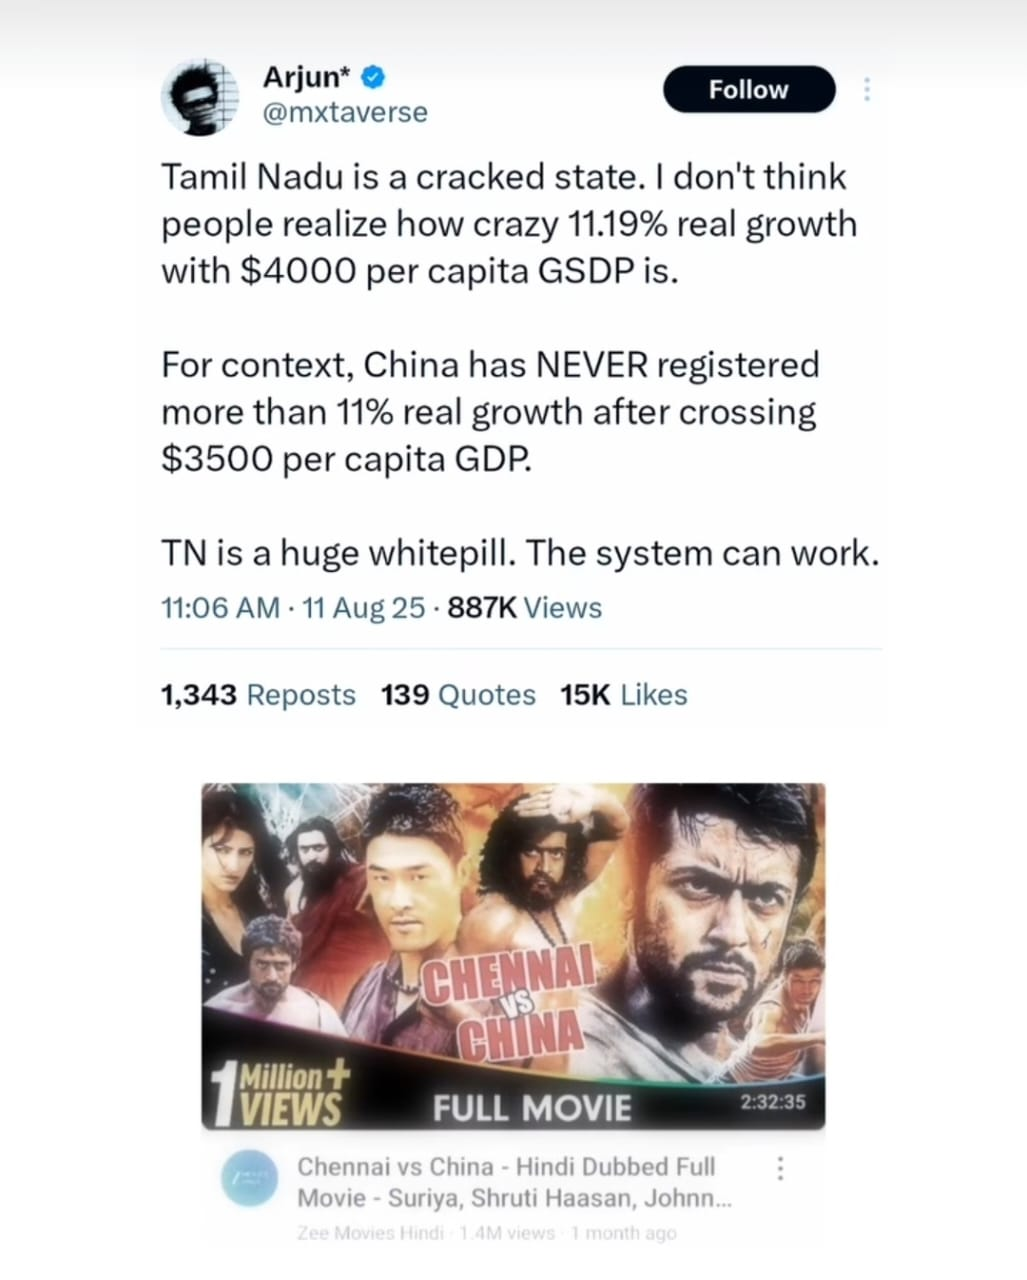Visit the @mxtaverse handle link
This screenshot has width=1027, height=1280.
[344, 113]
